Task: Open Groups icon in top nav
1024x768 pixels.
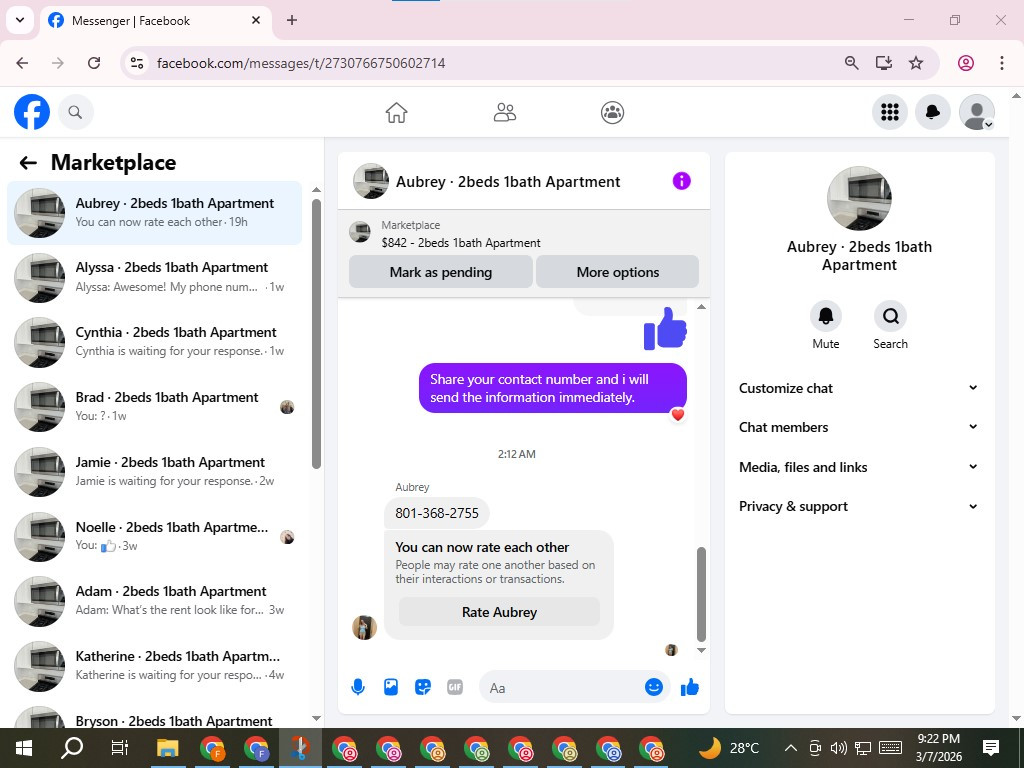Action: pos(612,112)
